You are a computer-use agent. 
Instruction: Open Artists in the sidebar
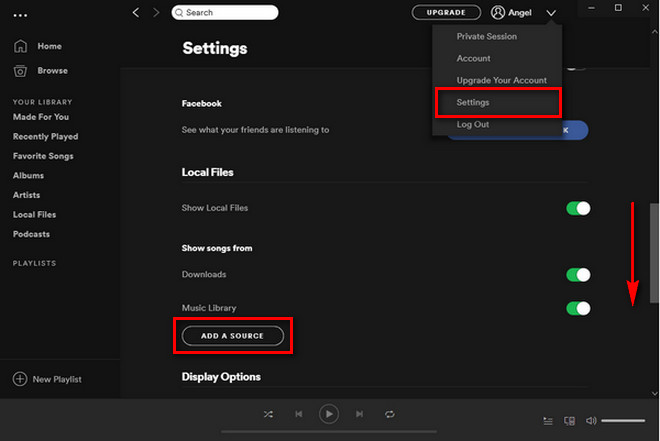(x=27, y=195)
